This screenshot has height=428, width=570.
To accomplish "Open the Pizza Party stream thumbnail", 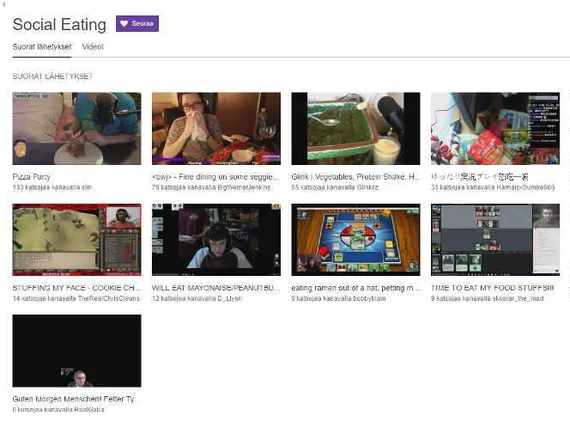I will (x=77, y=129).
